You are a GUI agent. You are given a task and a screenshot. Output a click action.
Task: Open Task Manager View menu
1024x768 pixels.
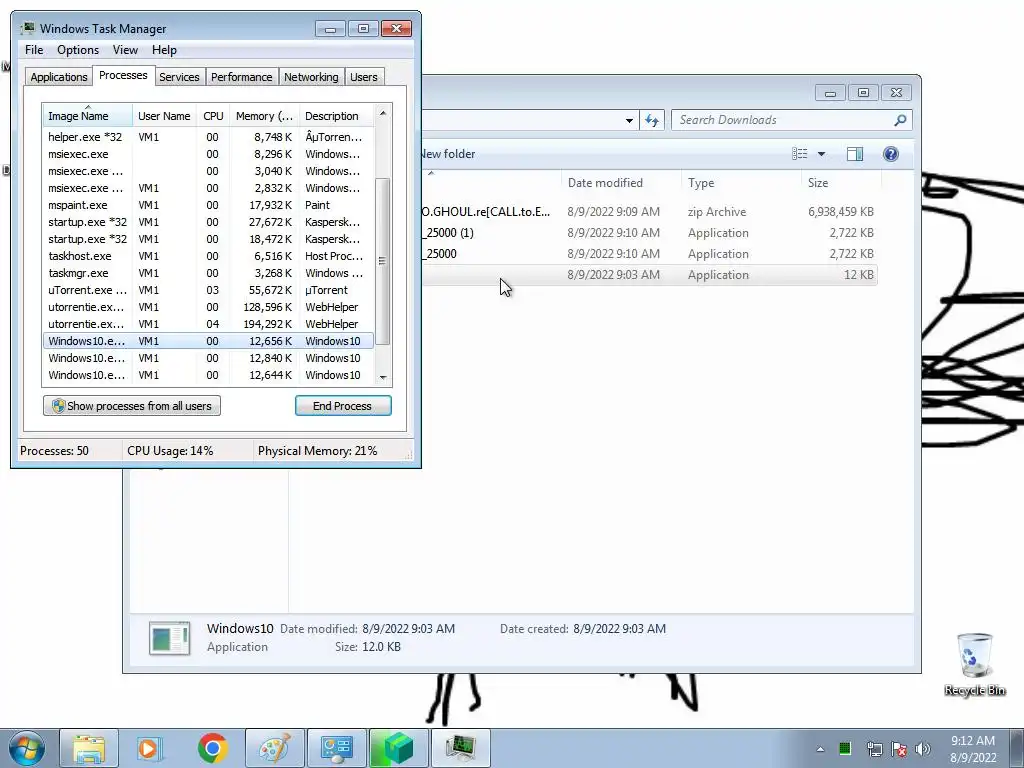125,50
